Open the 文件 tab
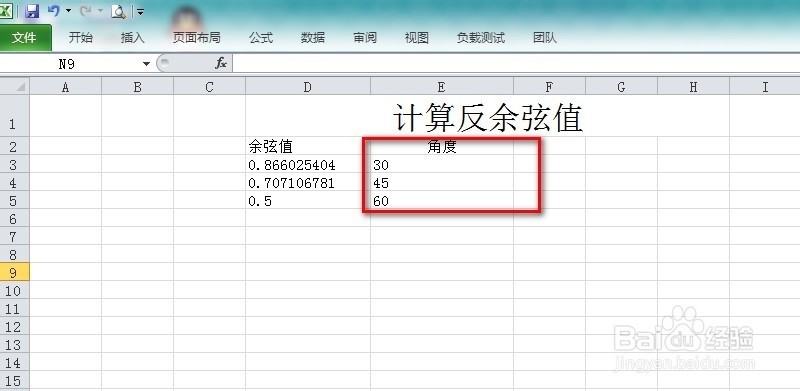 25,38
